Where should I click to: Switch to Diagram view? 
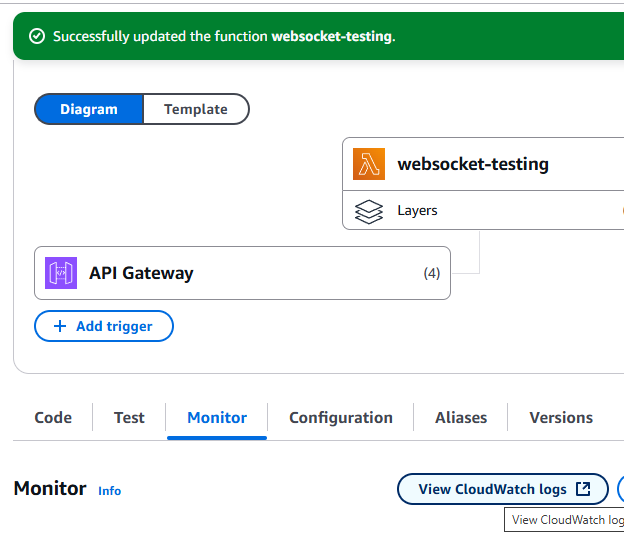[89, 109]
